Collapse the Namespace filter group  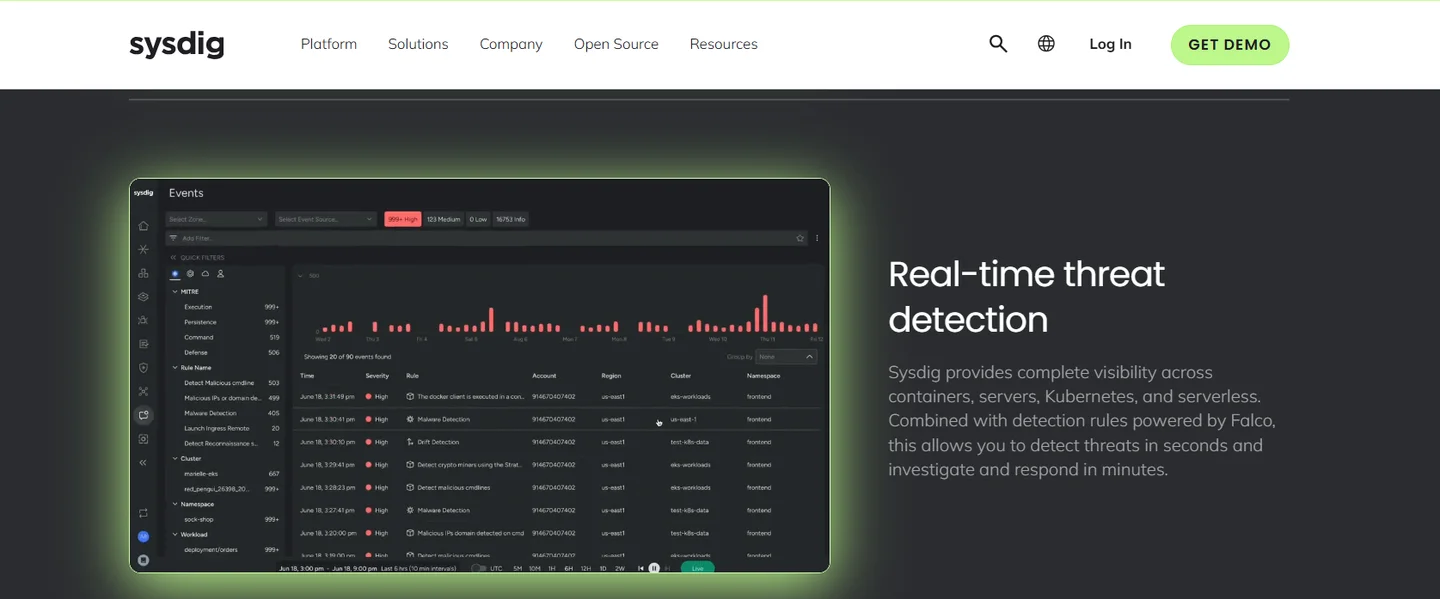click(175, 504)
